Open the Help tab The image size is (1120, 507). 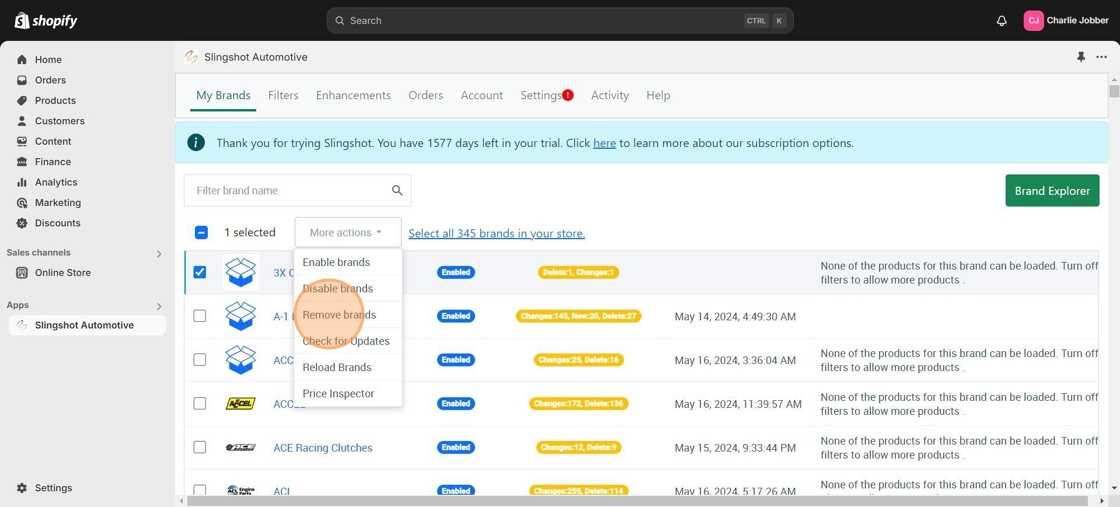658,95
